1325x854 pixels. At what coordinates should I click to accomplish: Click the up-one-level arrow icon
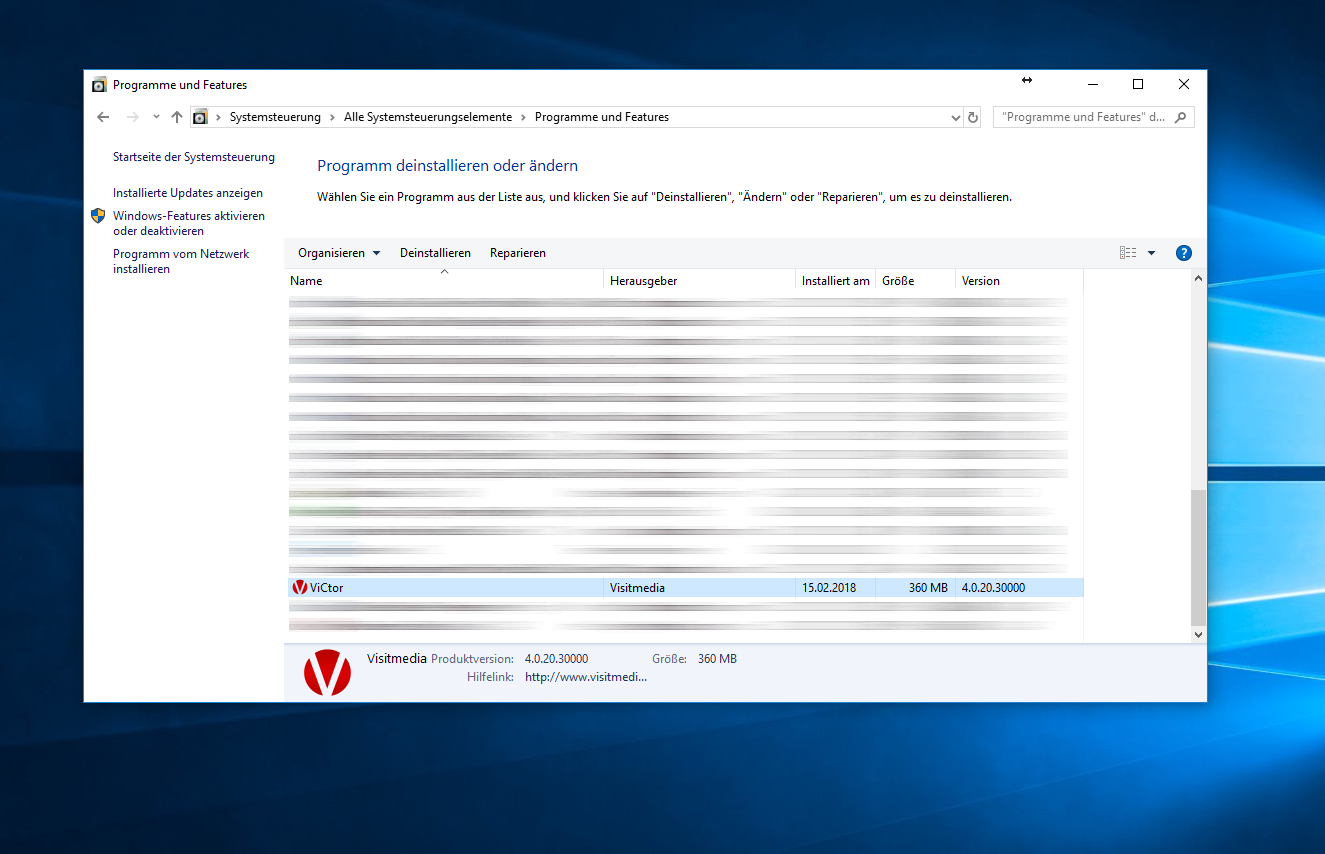[177, 117]
